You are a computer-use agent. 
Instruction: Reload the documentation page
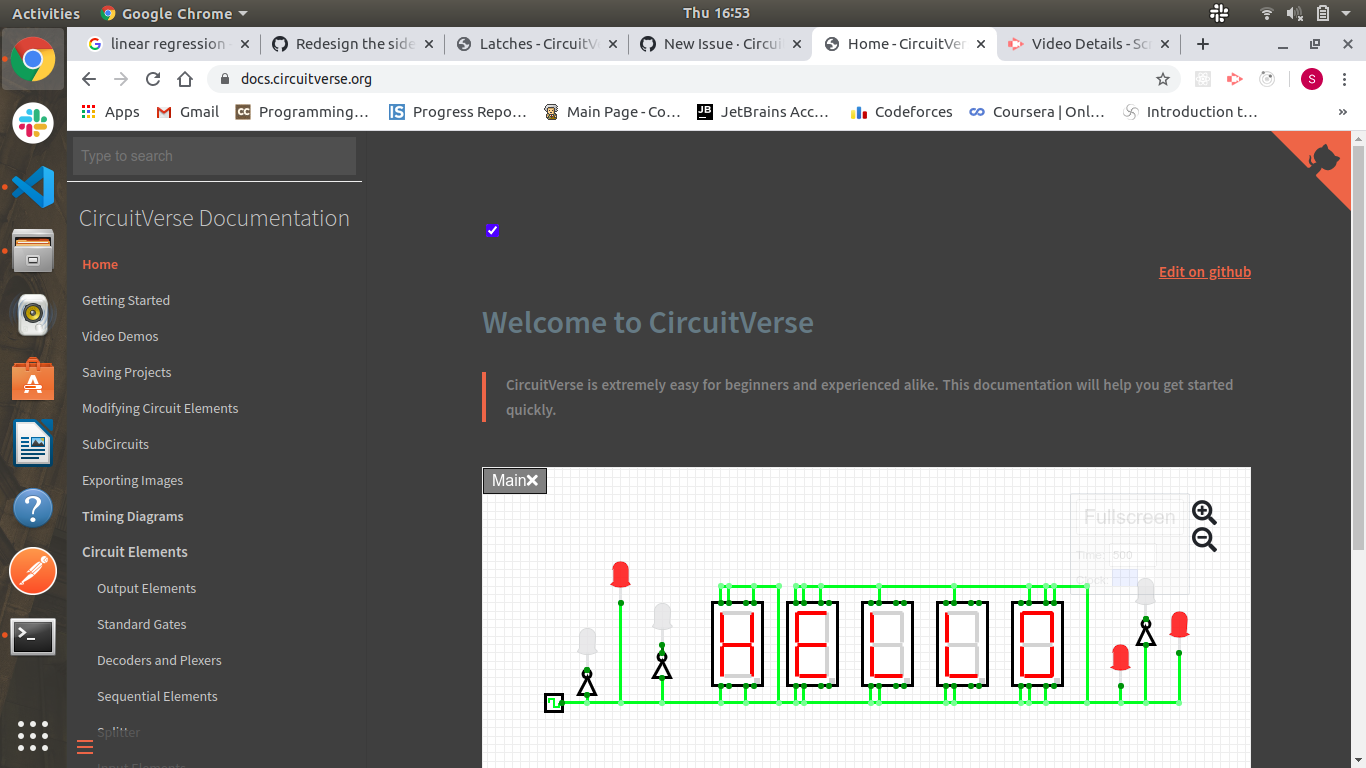pos(152,79)
